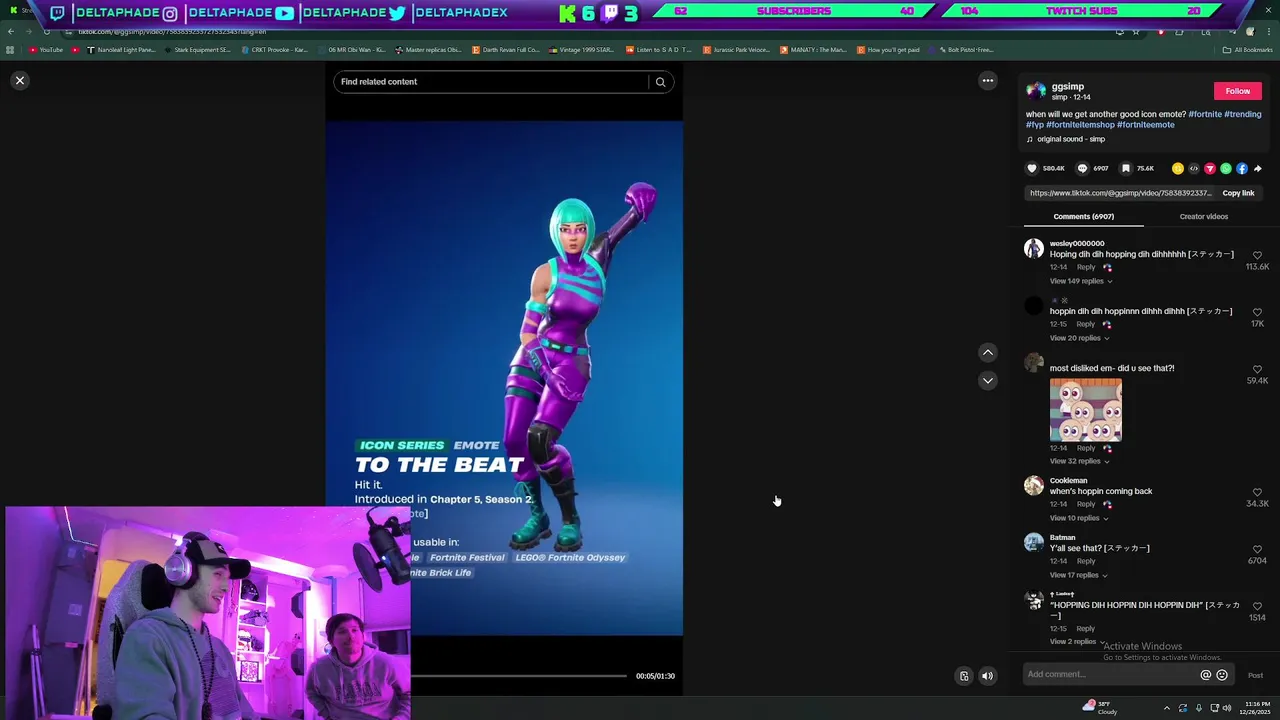
Task: Click the comment bubble icon
Action: click(1082, 168)
